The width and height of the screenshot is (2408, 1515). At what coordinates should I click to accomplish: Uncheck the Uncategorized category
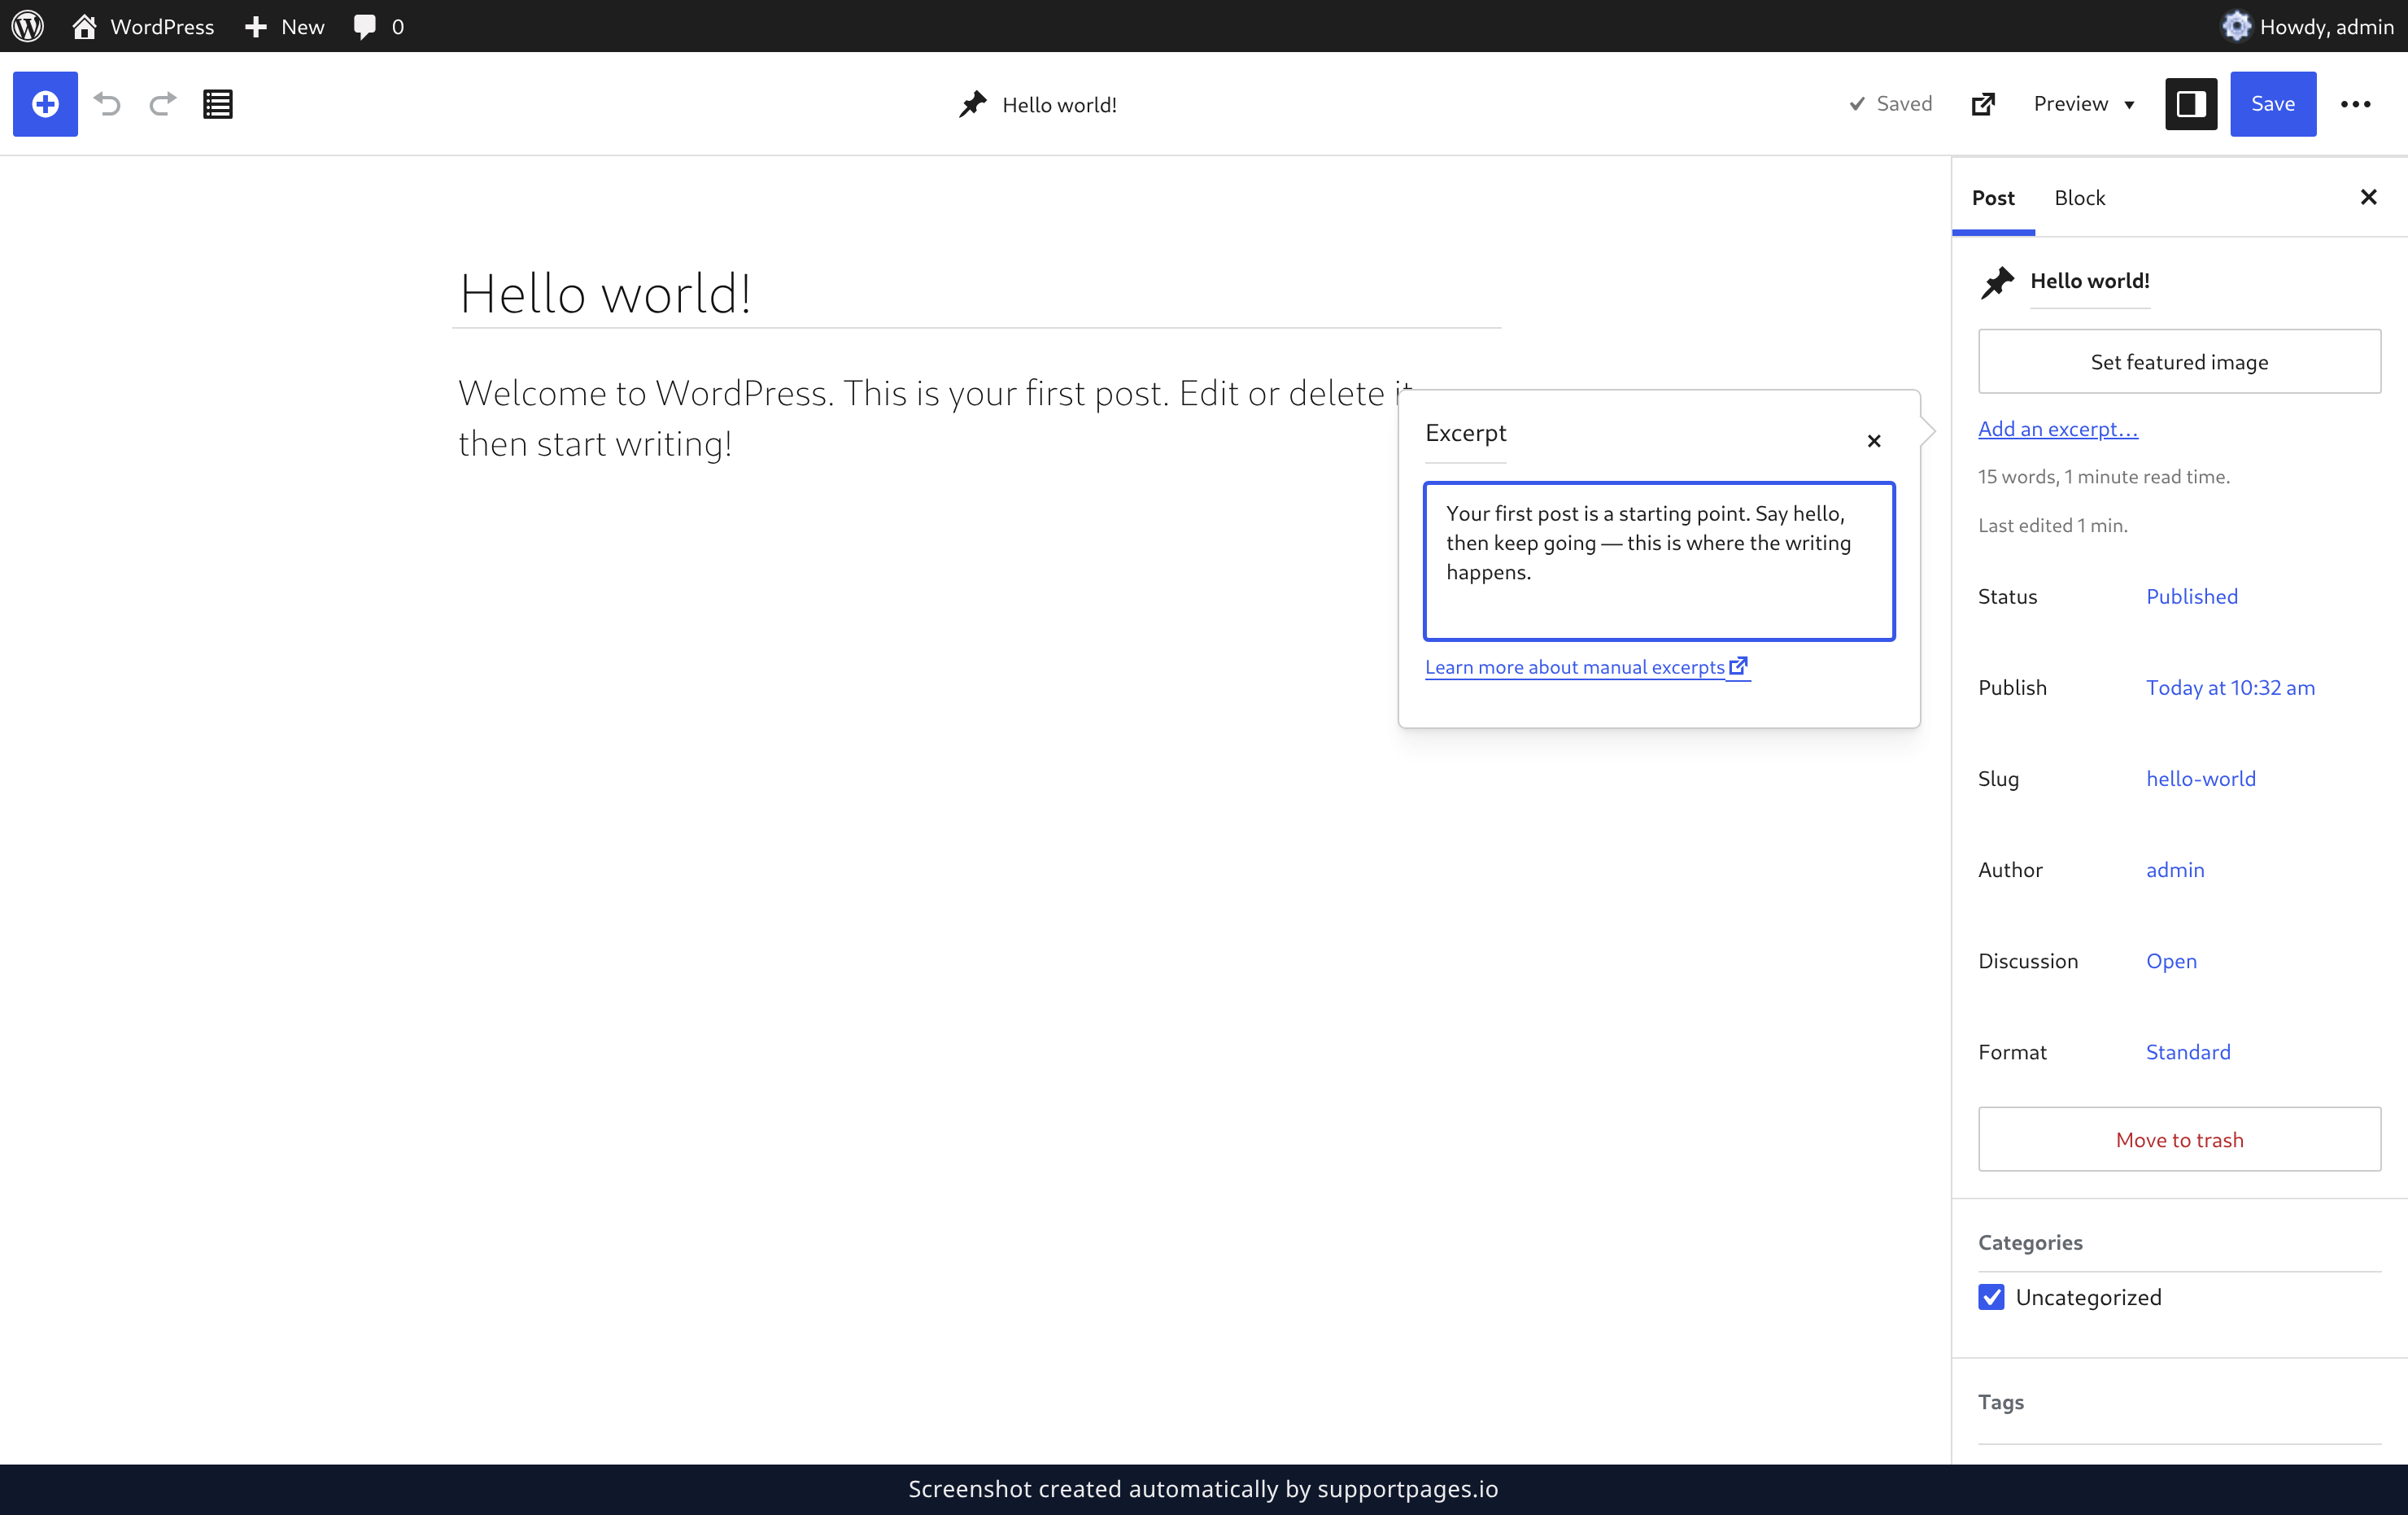point(1991,1297)
